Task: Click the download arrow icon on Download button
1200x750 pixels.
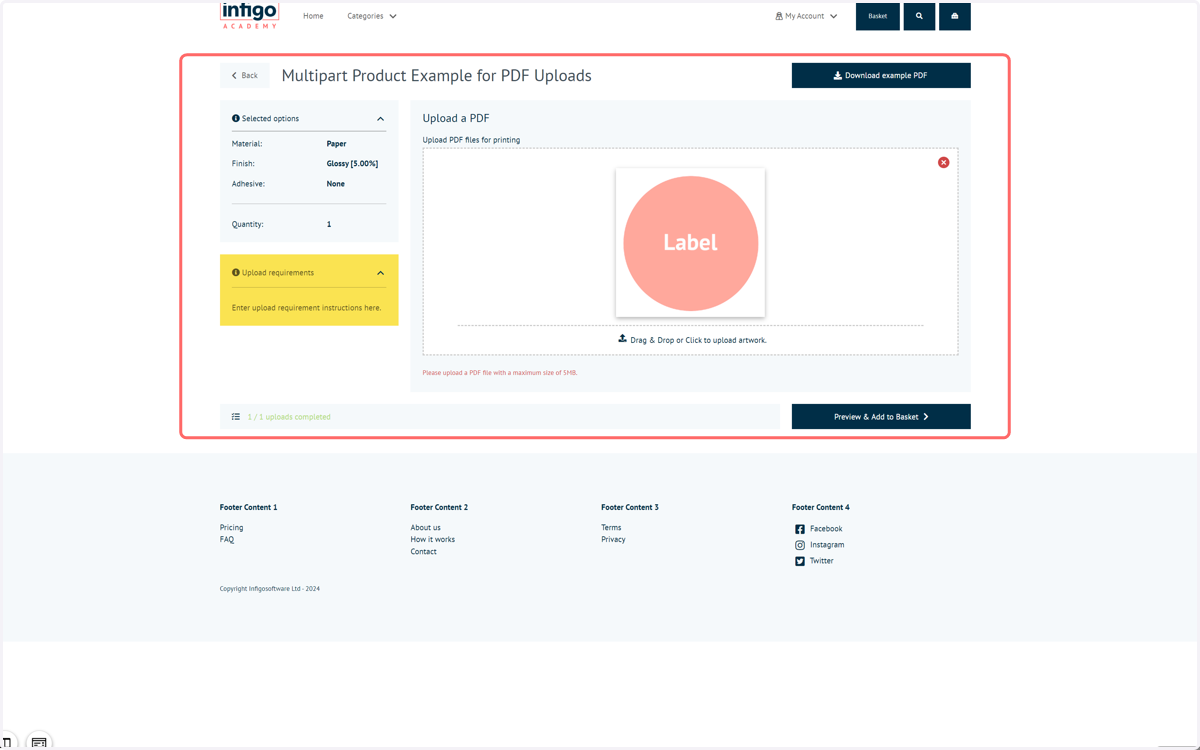Action: (x=838, y=75)
